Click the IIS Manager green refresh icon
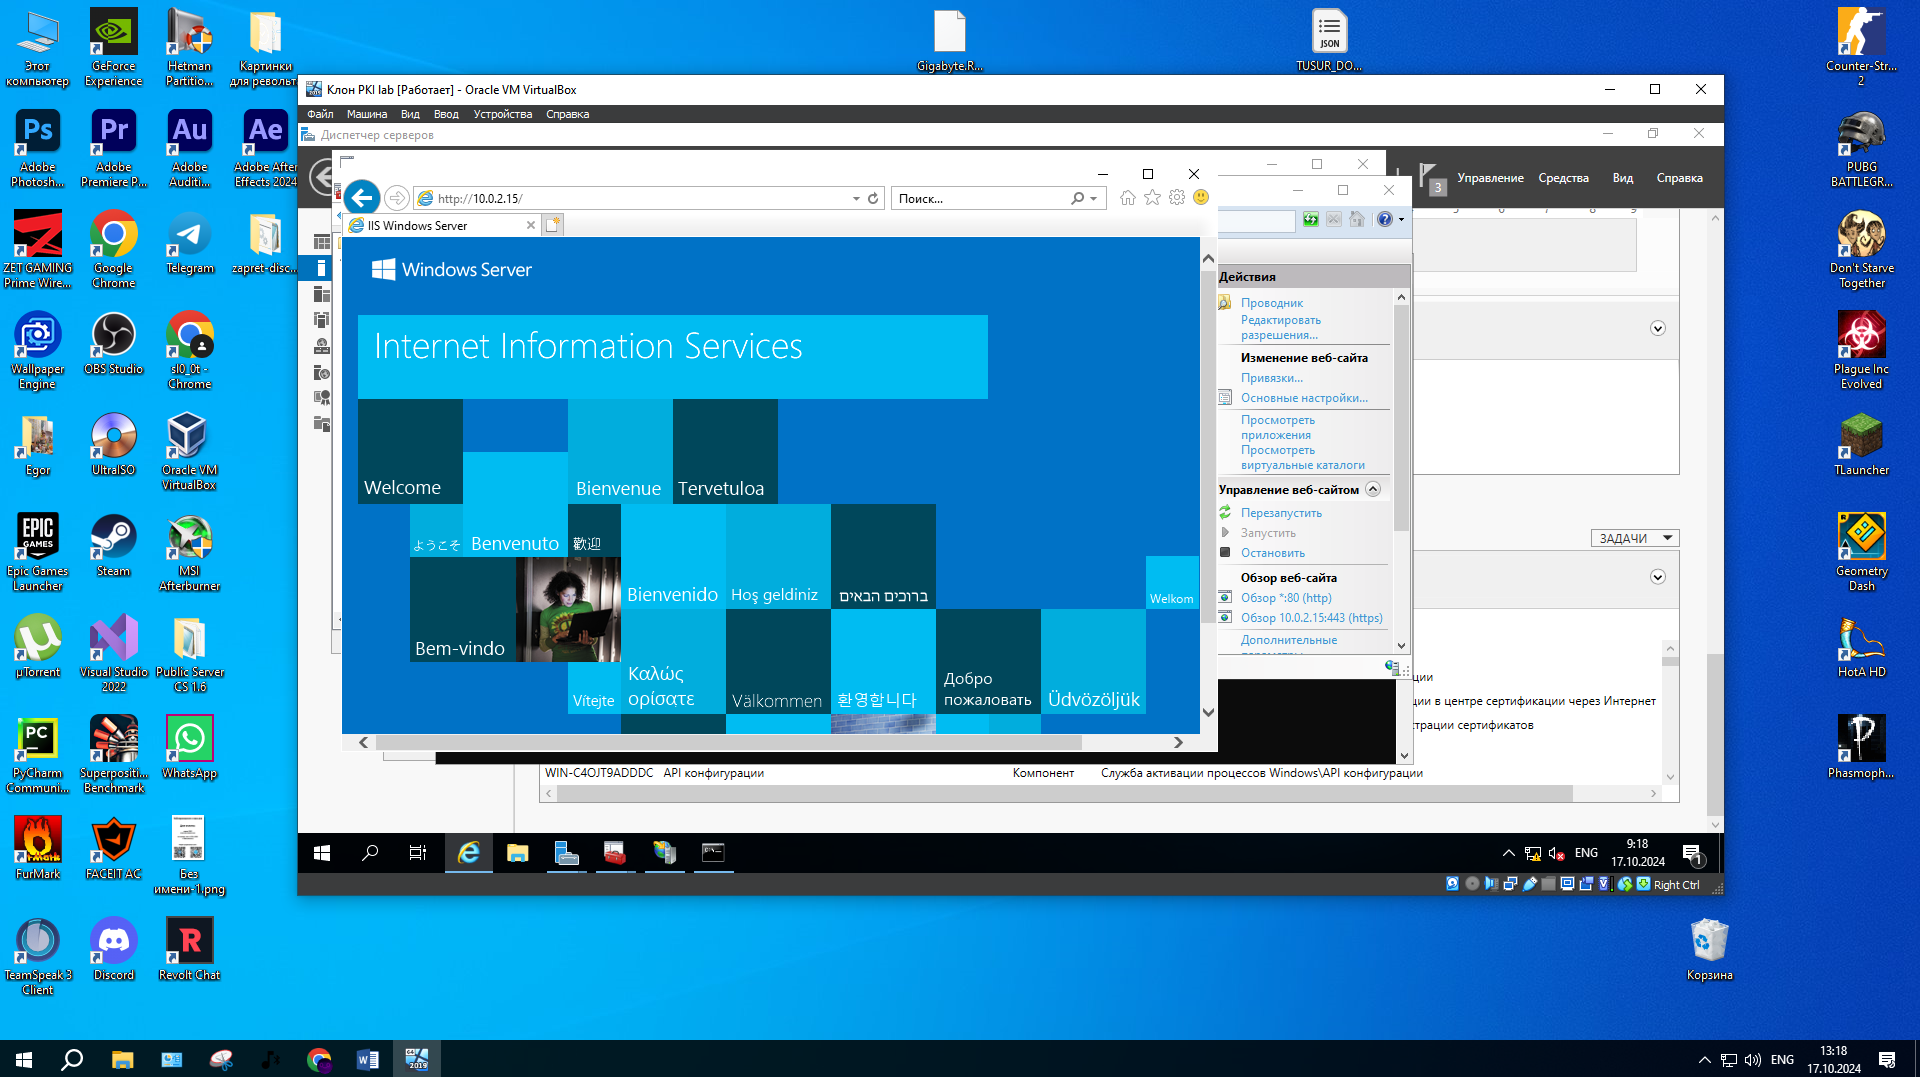The image size is (1920, 1077). coord(1310,219)
